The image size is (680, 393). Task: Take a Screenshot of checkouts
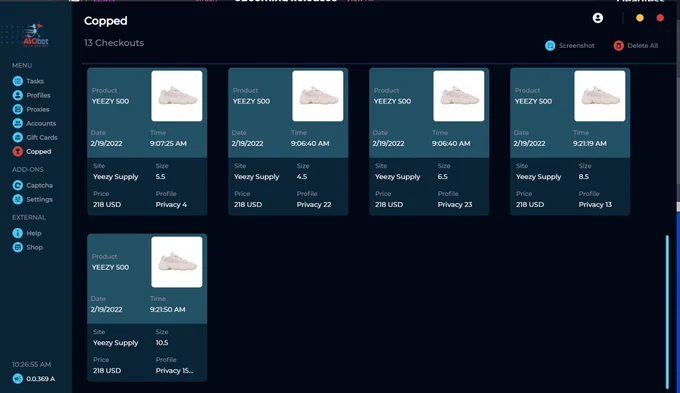coord(576,46)
